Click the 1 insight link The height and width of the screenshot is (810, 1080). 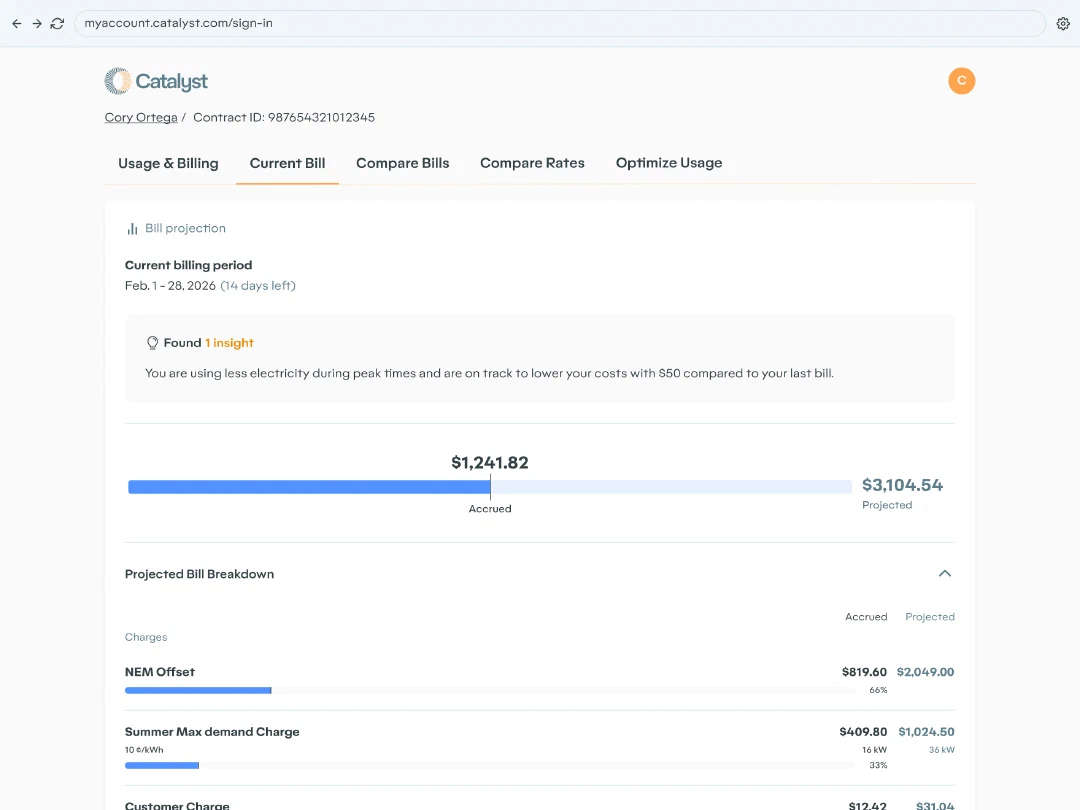229,343
